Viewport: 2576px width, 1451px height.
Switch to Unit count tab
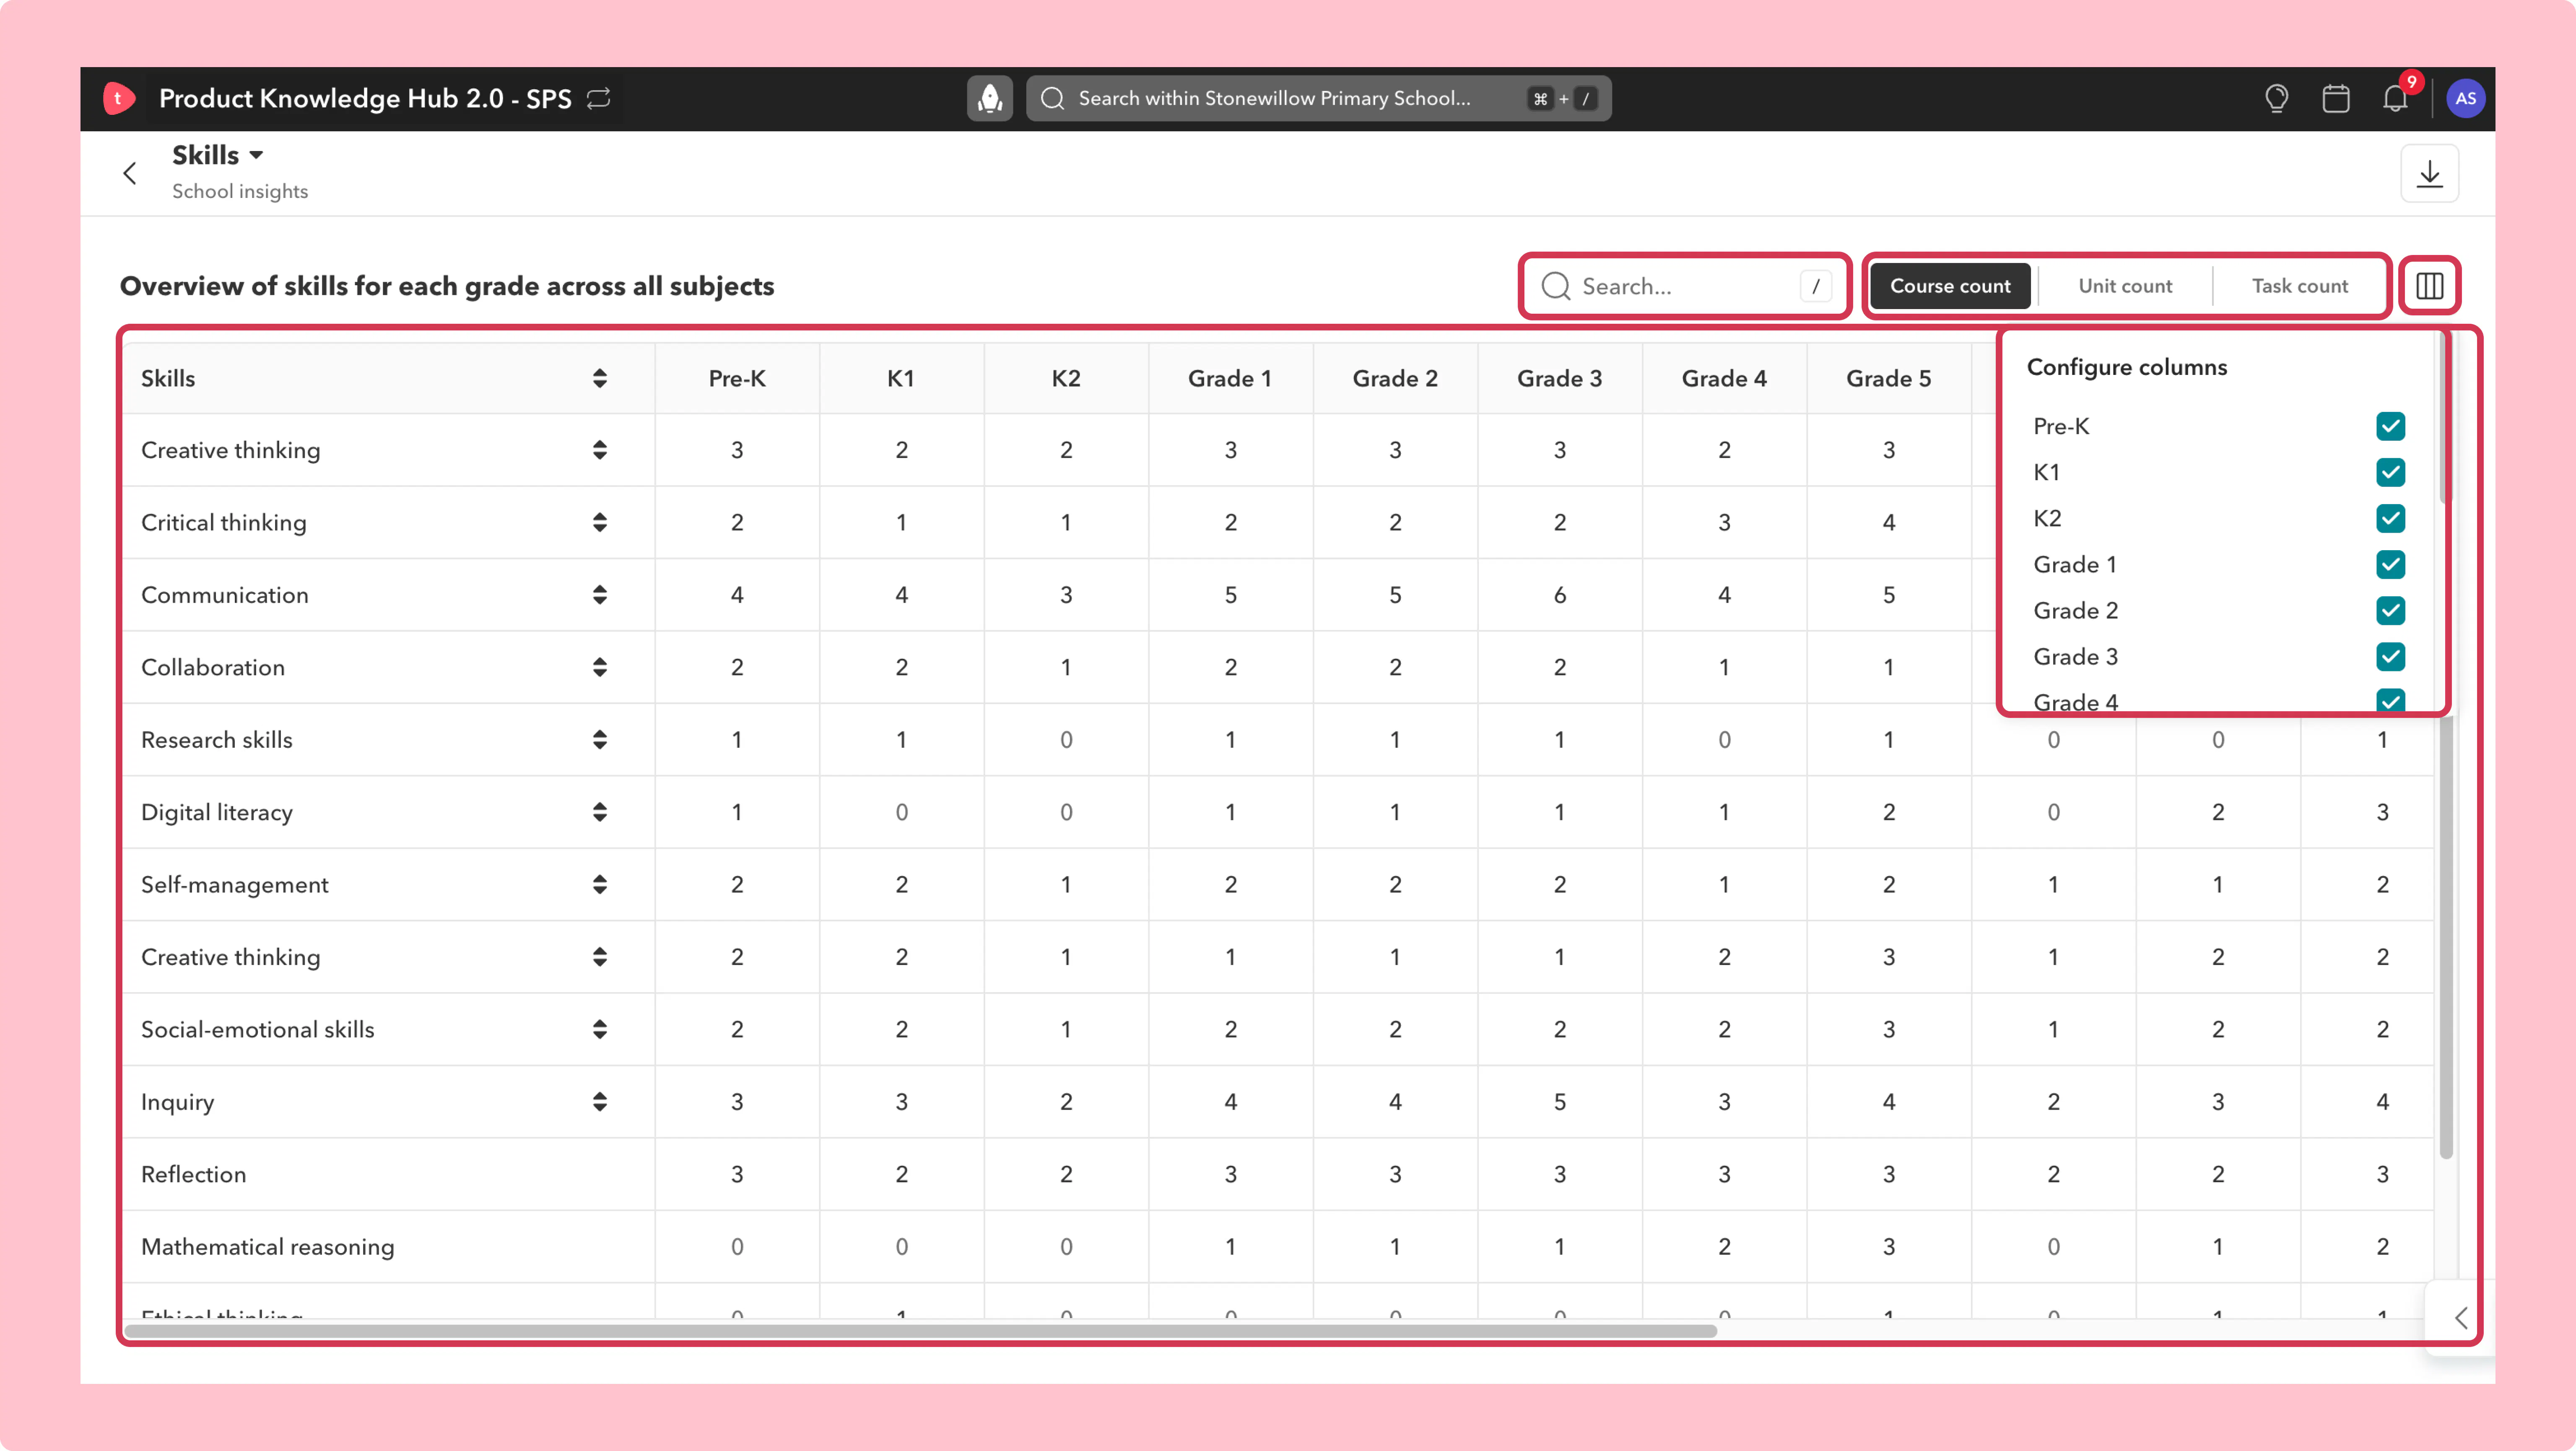pyautogui.click(x=2125, y=286)
